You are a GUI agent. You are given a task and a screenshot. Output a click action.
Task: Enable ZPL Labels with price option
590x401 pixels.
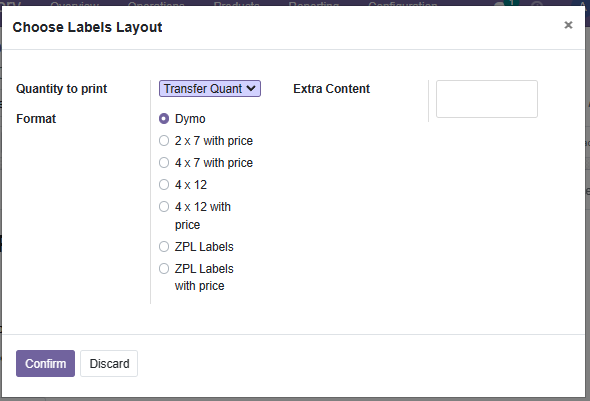coord(164,269)
